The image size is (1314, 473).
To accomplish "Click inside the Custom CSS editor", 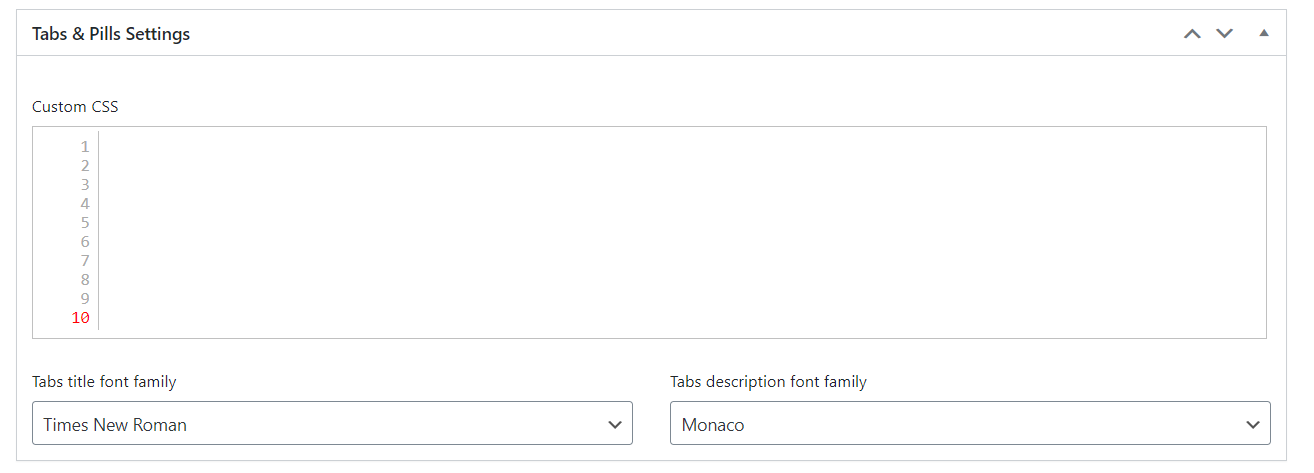I will click(x=682, y=232).
